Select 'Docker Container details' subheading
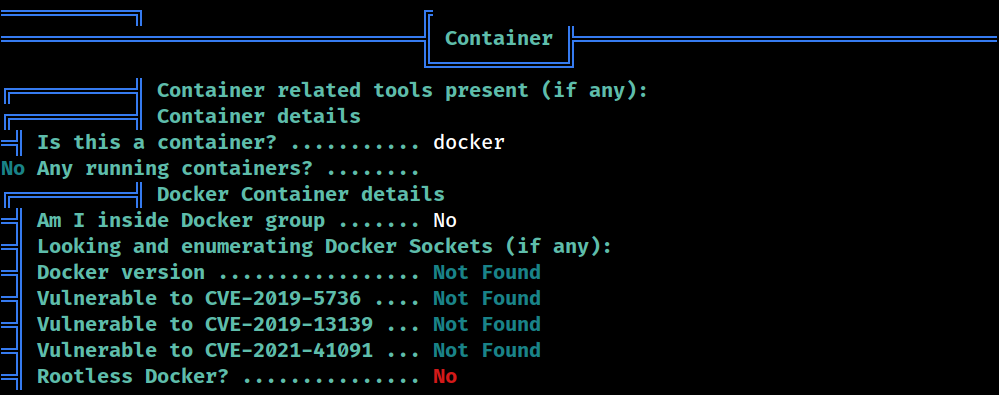The height and width of the screenshot is (395, 999). (x=301, y=194)
